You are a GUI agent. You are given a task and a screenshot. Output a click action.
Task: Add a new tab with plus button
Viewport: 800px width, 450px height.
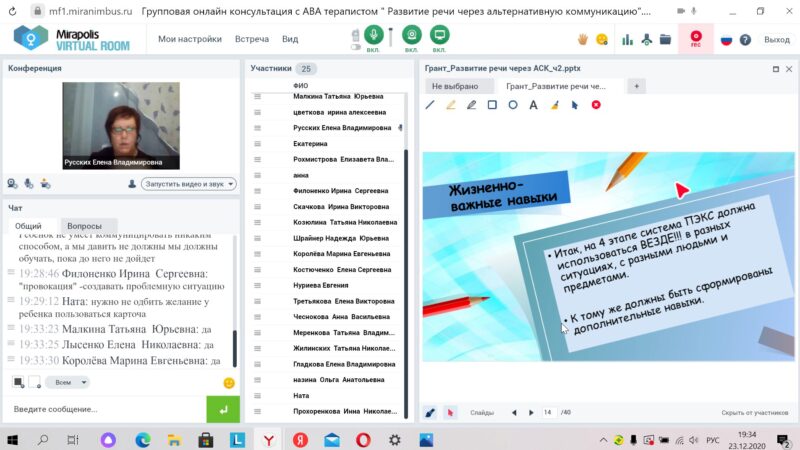point(636,86)
